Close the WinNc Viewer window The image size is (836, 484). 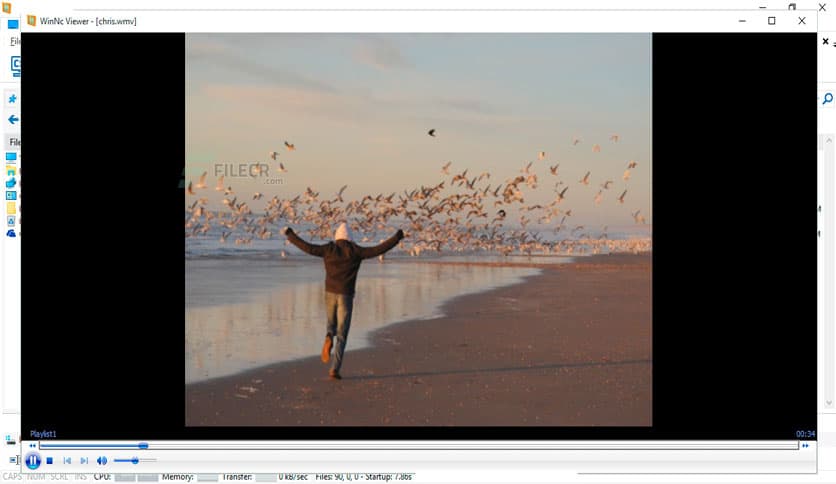click(x=802, y=21)
